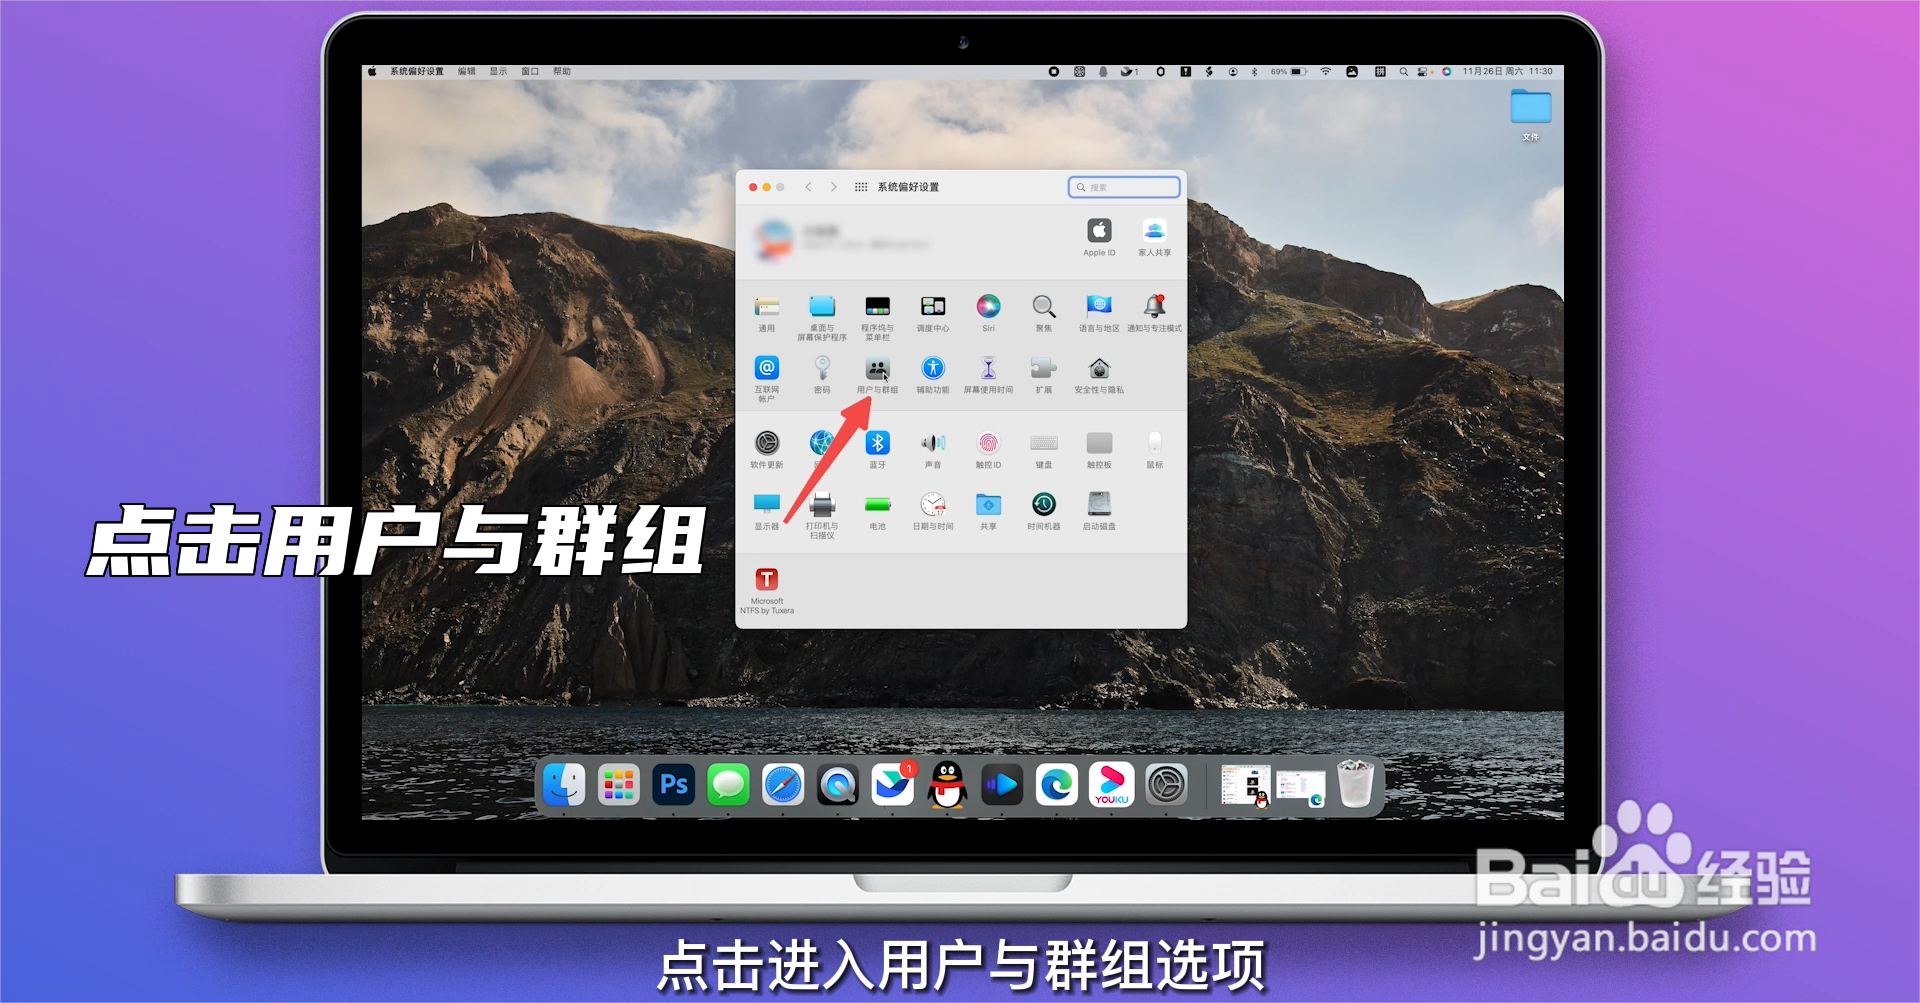The width and height of the screenshot is (1920, 1003).
Task: Open 时间机器 backup preferences
Action: click(x=1044, y=504)
